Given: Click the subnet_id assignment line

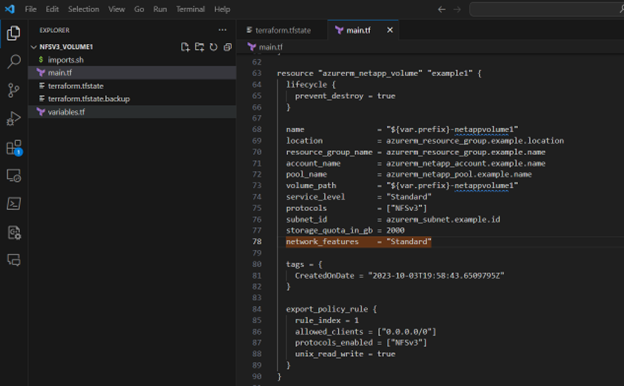Looking at the screenshot, I should click(x=393, y=219).
